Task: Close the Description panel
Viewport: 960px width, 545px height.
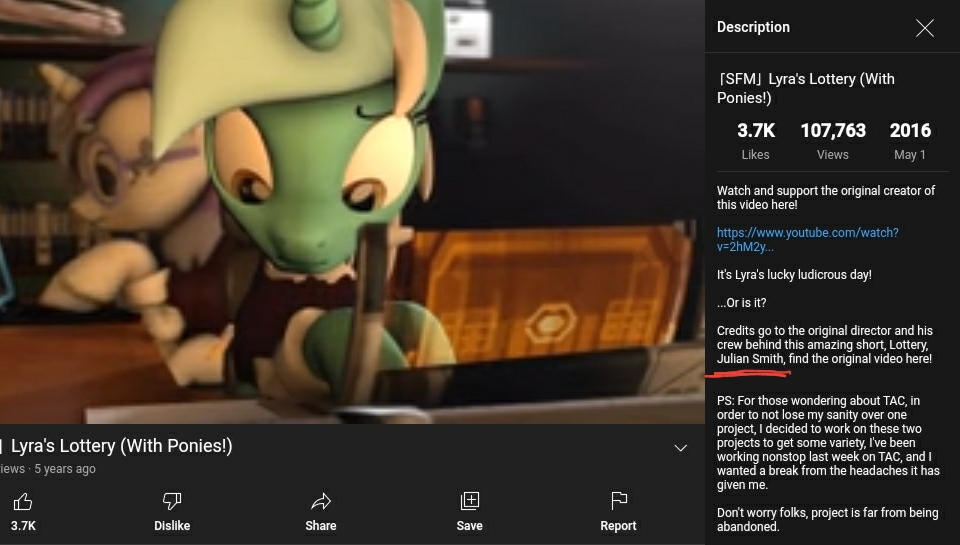Action: [x=924, y=28]
